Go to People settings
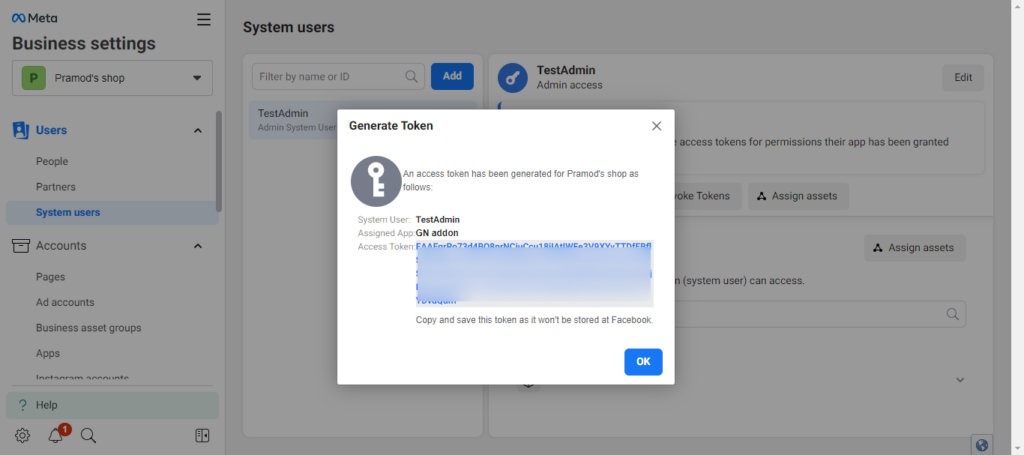1024x455 pixels. [52, 161]
